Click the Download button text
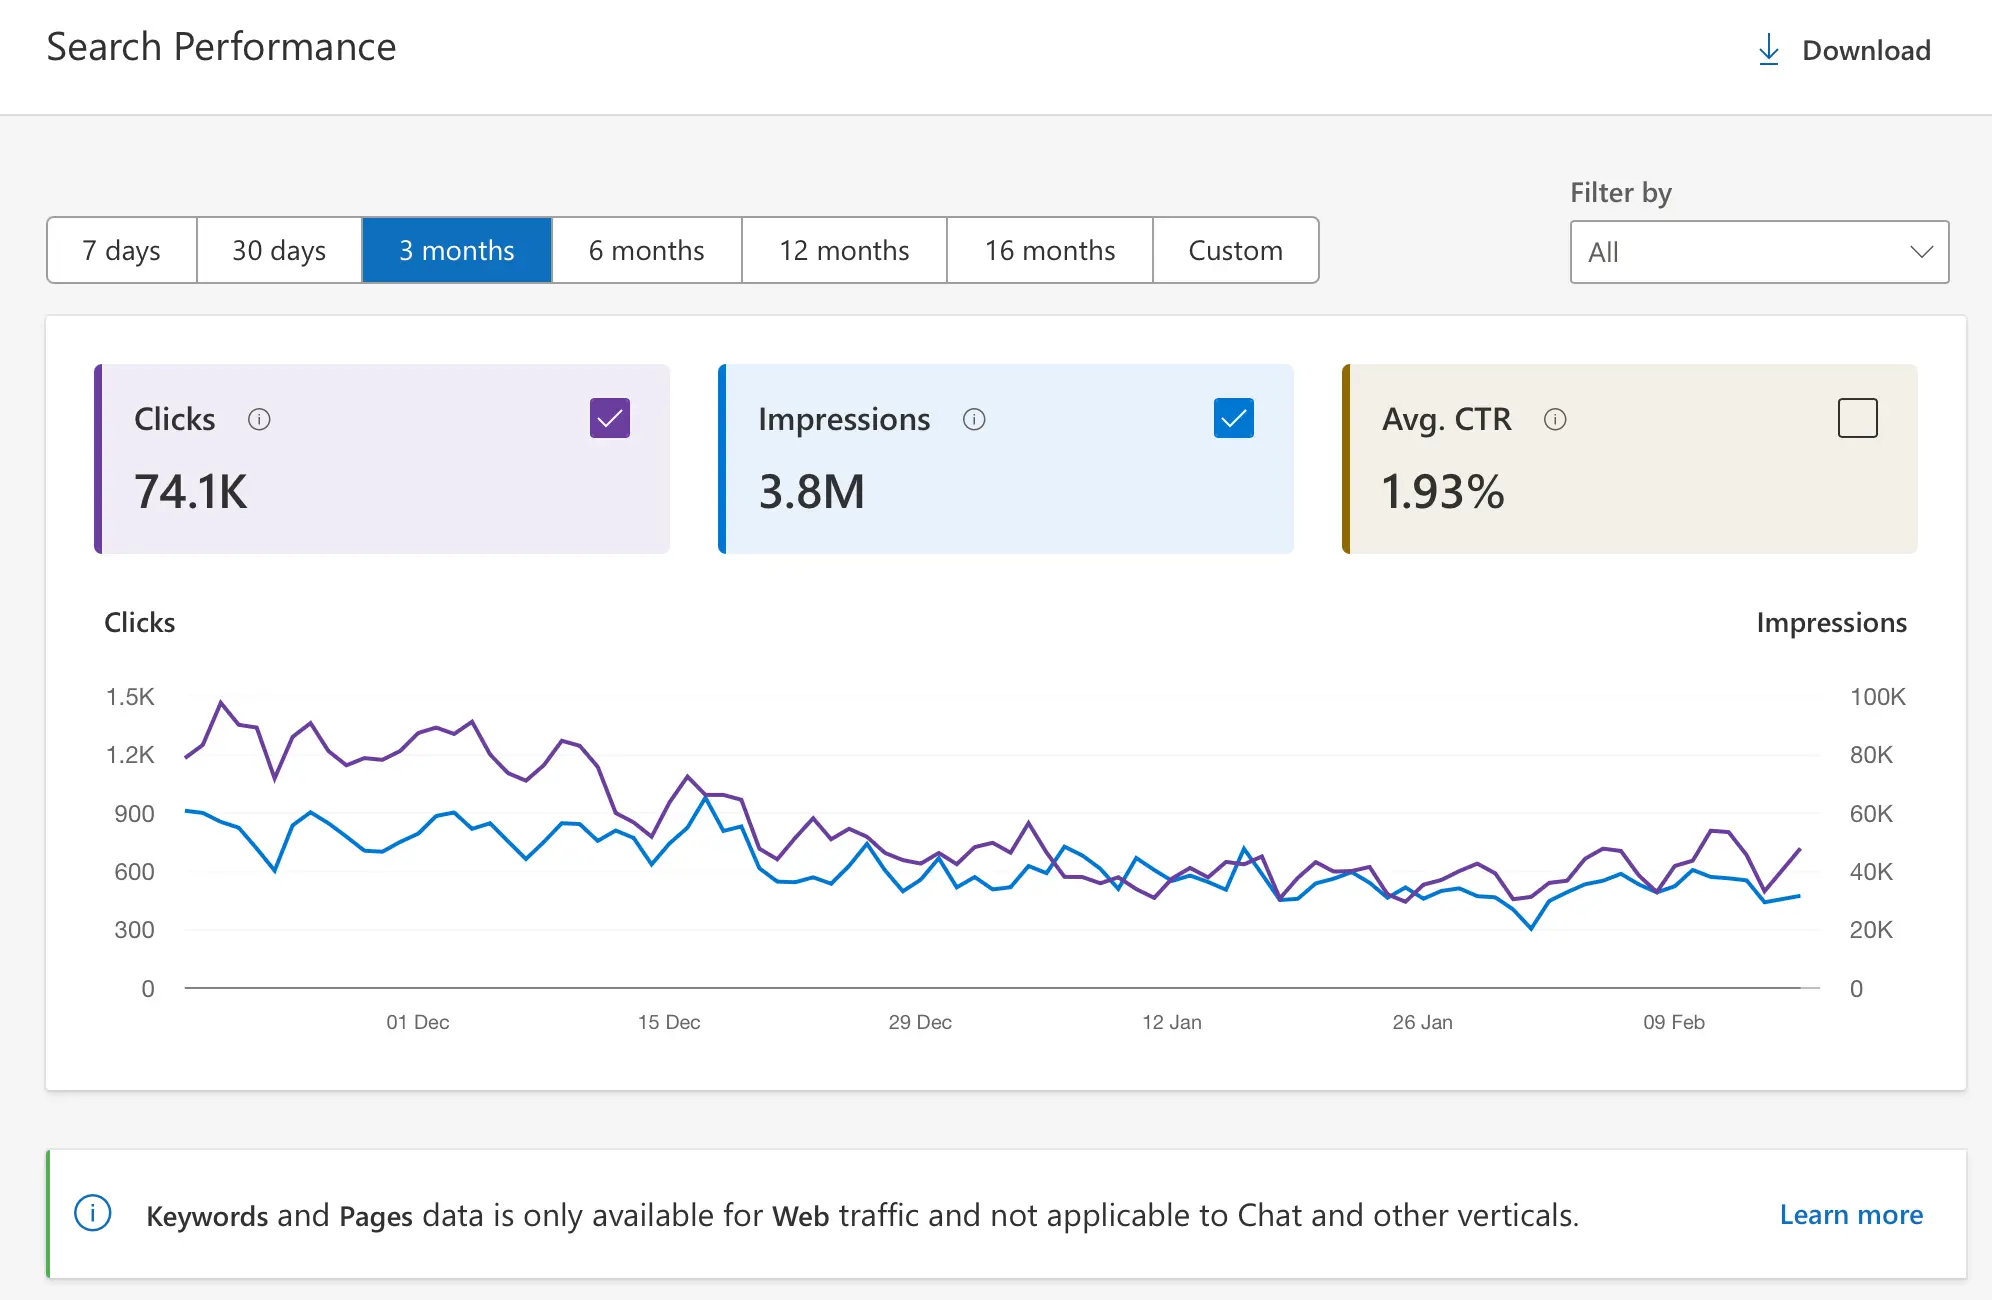The image size is (1992, 1300). [x=1866, y=50]
